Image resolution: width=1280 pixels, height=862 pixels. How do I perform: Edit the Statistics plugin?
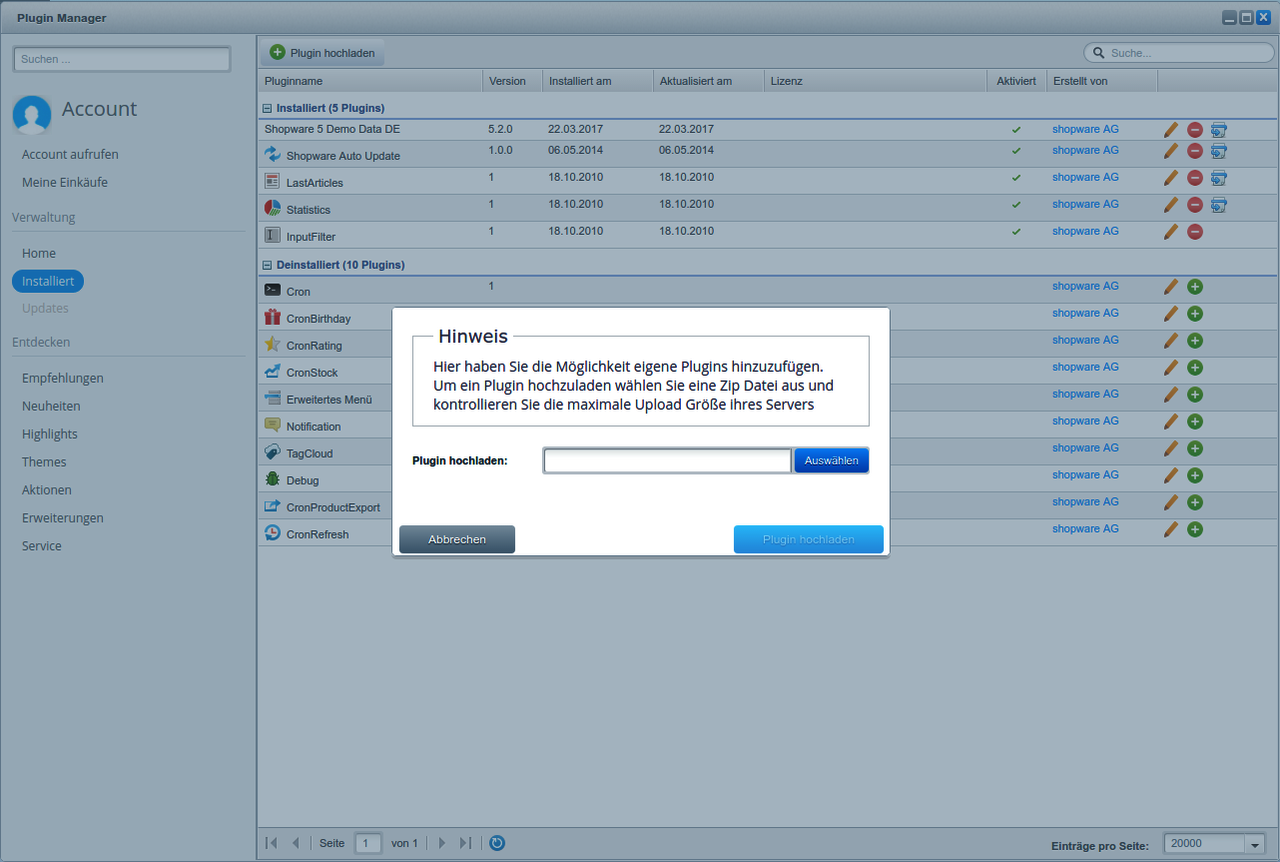click(x=1171, y=205)
